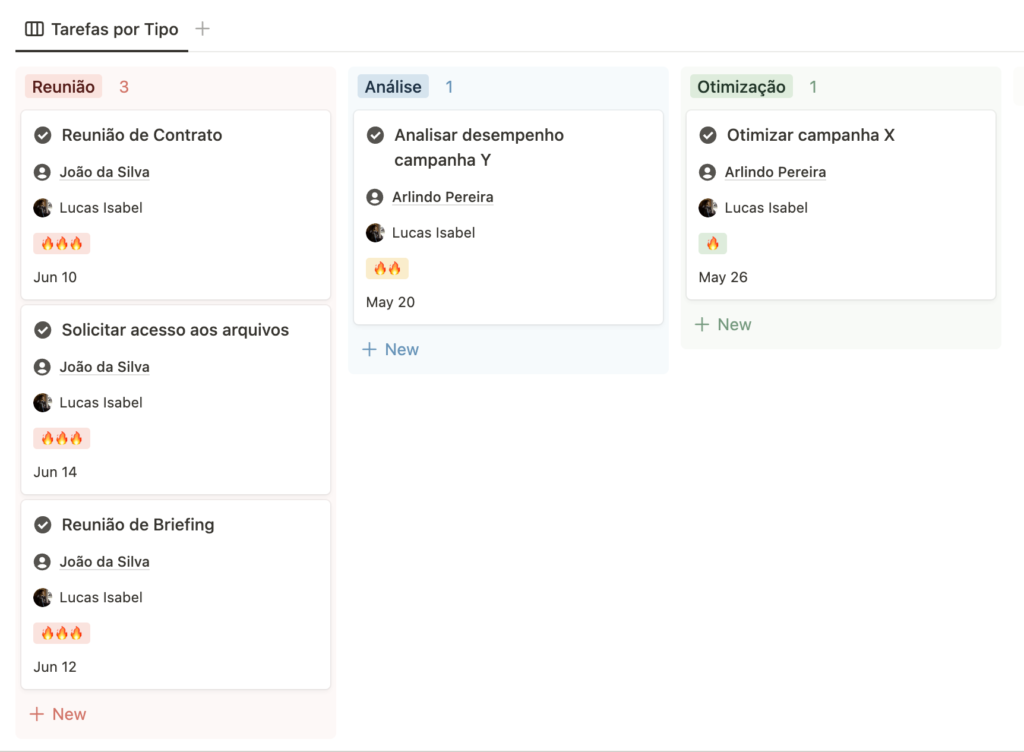Toggle the check circle on Reunião de Contrato
This screenshot has width=1024, height=752.
click(x=43, y=135)
